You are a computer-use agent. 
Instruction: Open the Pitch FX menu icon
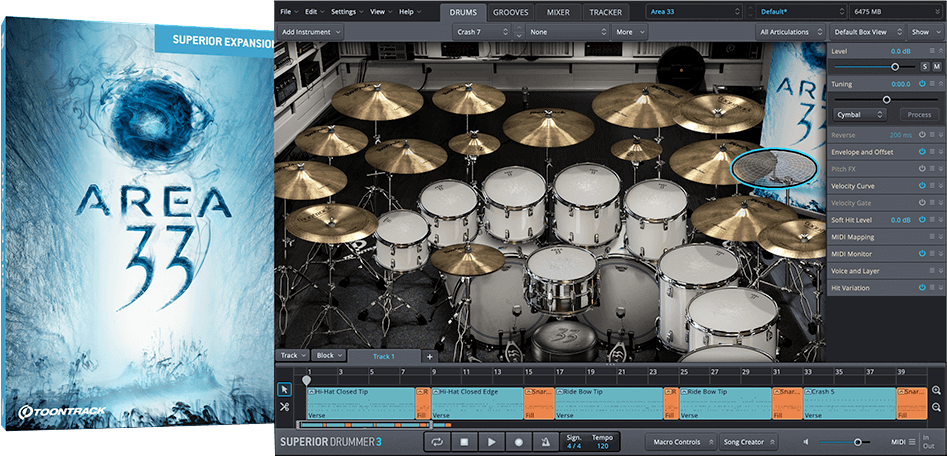(932, 169)
